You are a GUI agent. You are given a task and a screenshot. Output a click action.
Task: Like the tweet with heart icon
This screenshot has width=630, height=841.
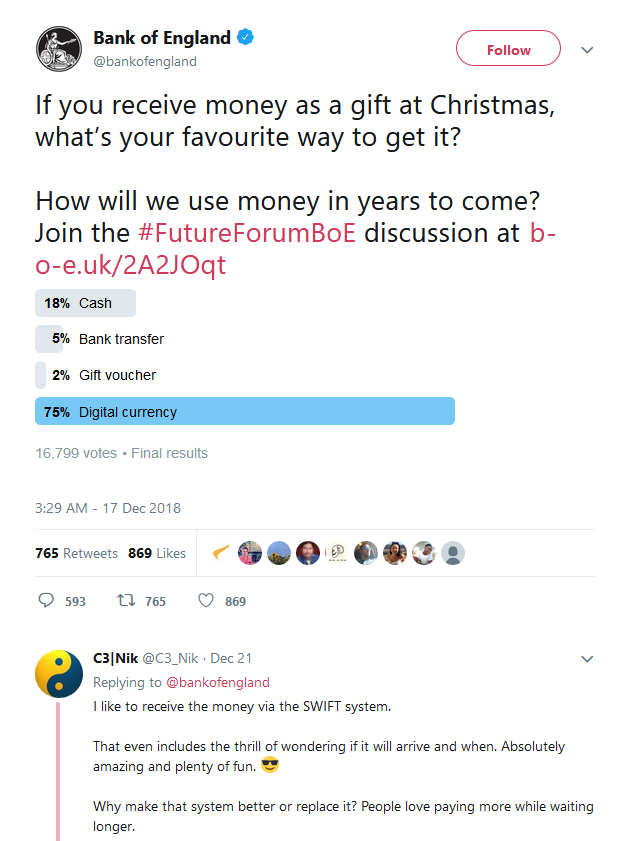click(206, 601)
